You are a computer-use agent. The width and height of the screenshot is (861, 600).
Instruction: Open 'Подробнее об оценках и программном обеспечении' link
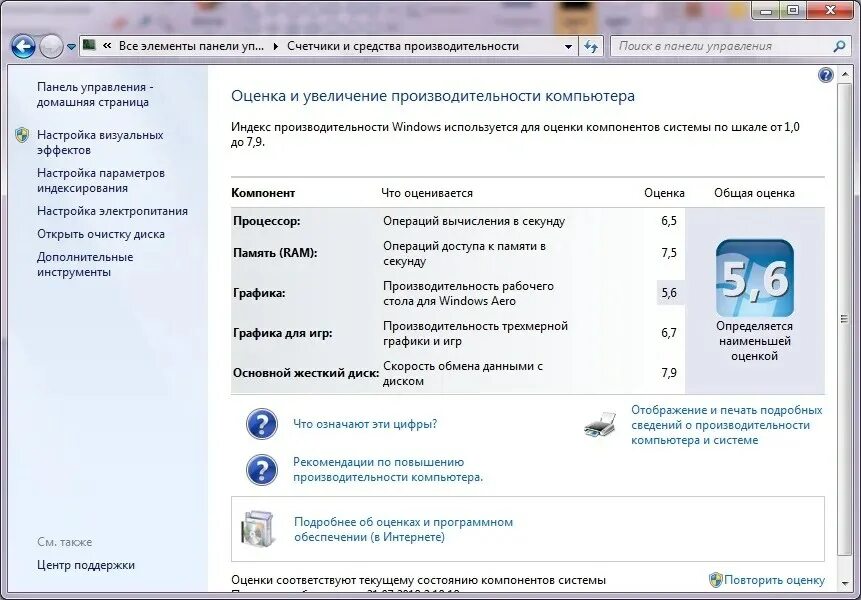pyautogui.click(x=403, y=529)
